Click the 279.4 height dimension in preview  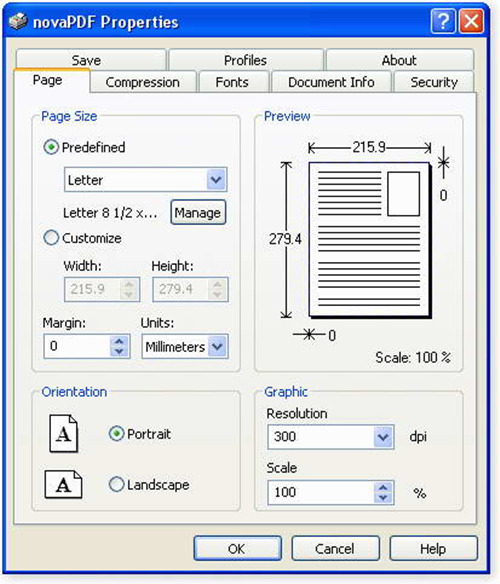coord(285,239)
